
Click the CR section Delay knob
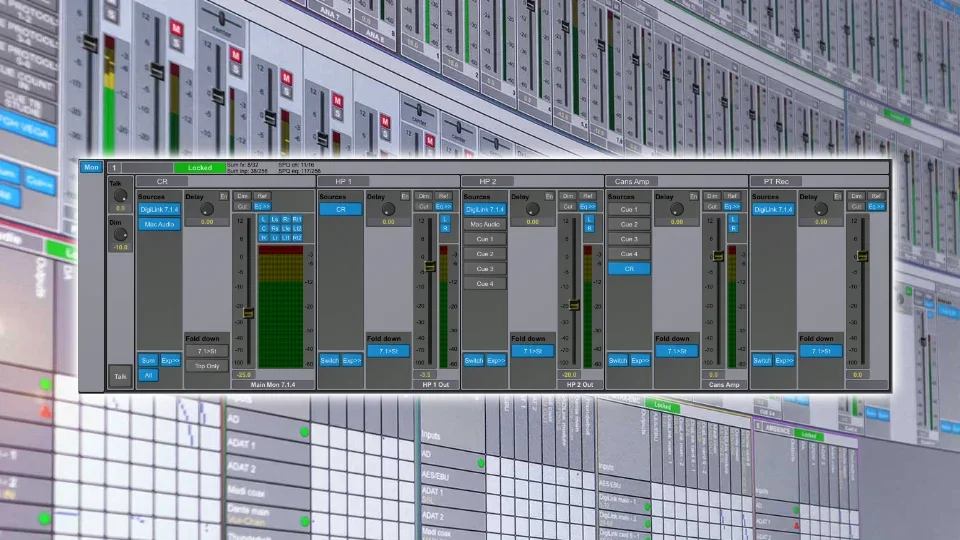(207, 209)
